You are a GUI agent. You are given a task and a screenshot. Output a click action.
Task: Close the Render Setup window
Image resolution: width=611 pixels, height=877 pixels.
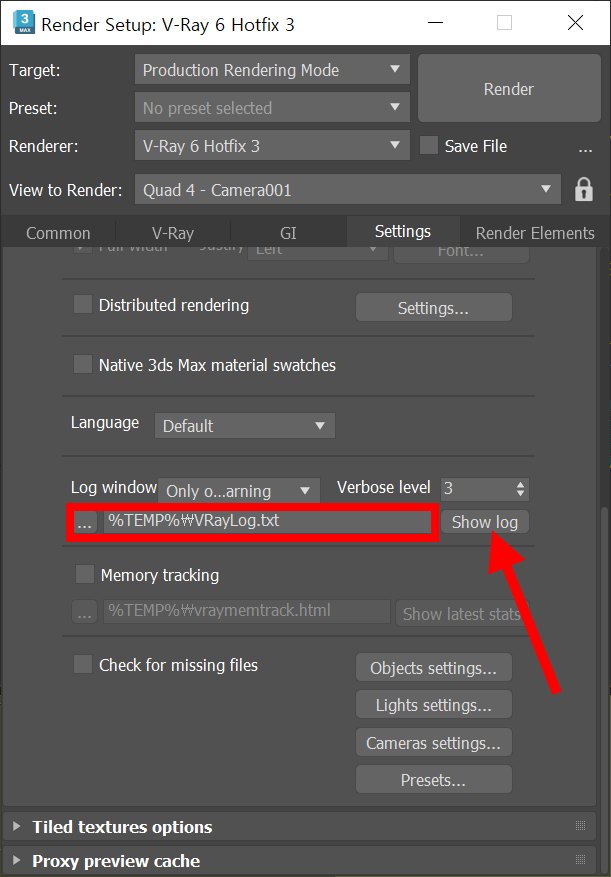pyautogui.click(x=576, y=23)
